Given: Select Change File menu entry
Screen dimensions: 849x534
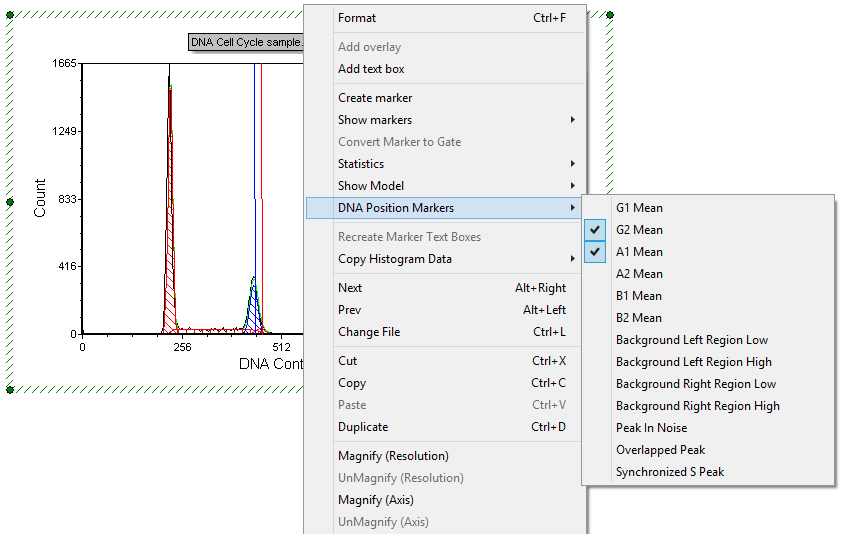Looking at the screenshot, I should (369, 332).
